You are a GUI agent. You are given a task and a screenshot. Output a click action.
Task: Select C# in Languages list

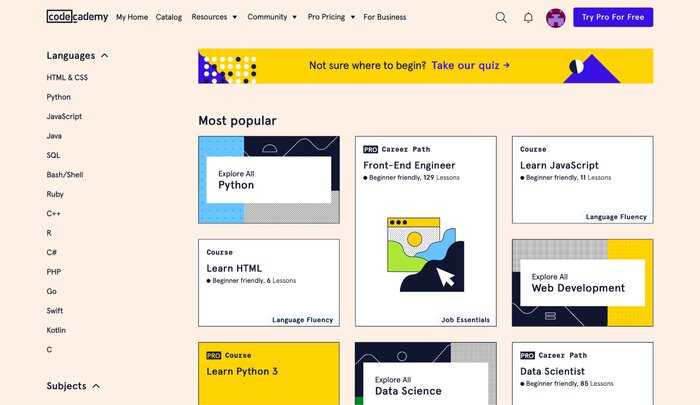coord(52,252)
